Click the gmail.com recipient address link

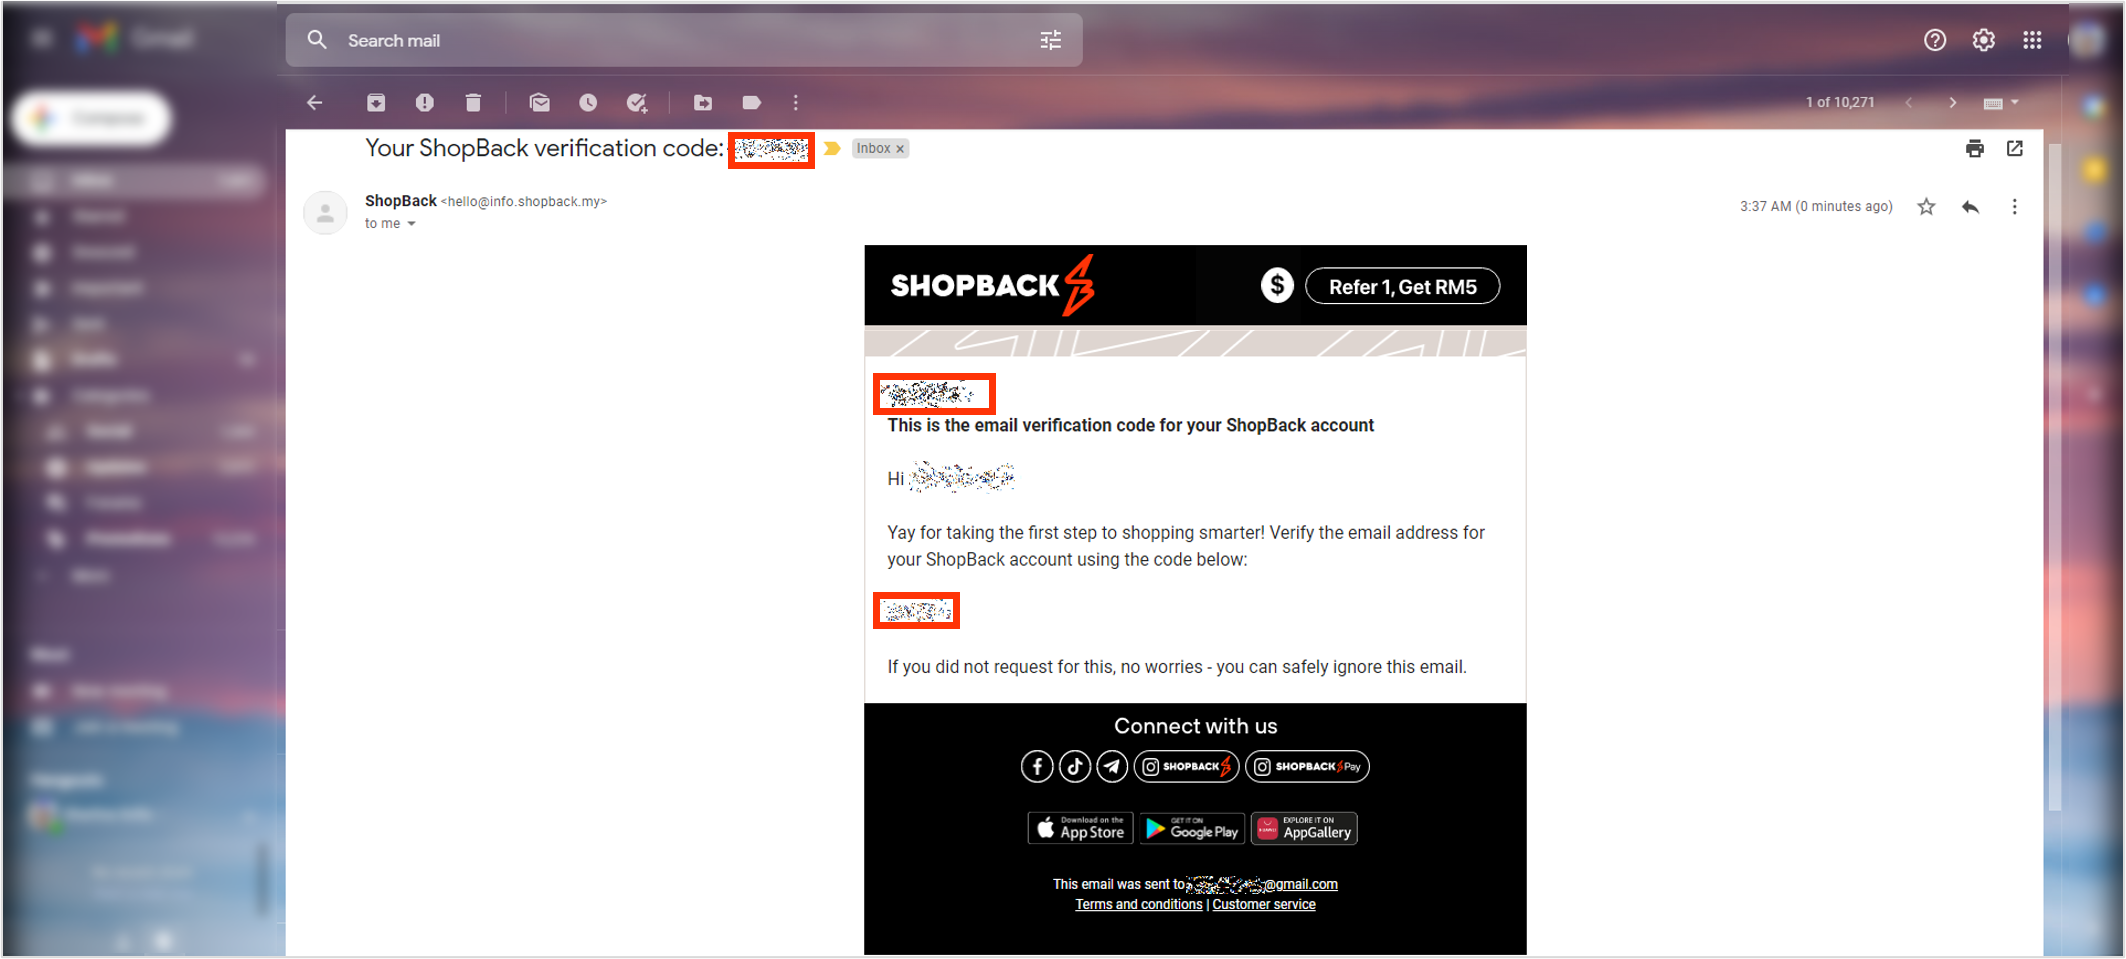coord(1263,884)
